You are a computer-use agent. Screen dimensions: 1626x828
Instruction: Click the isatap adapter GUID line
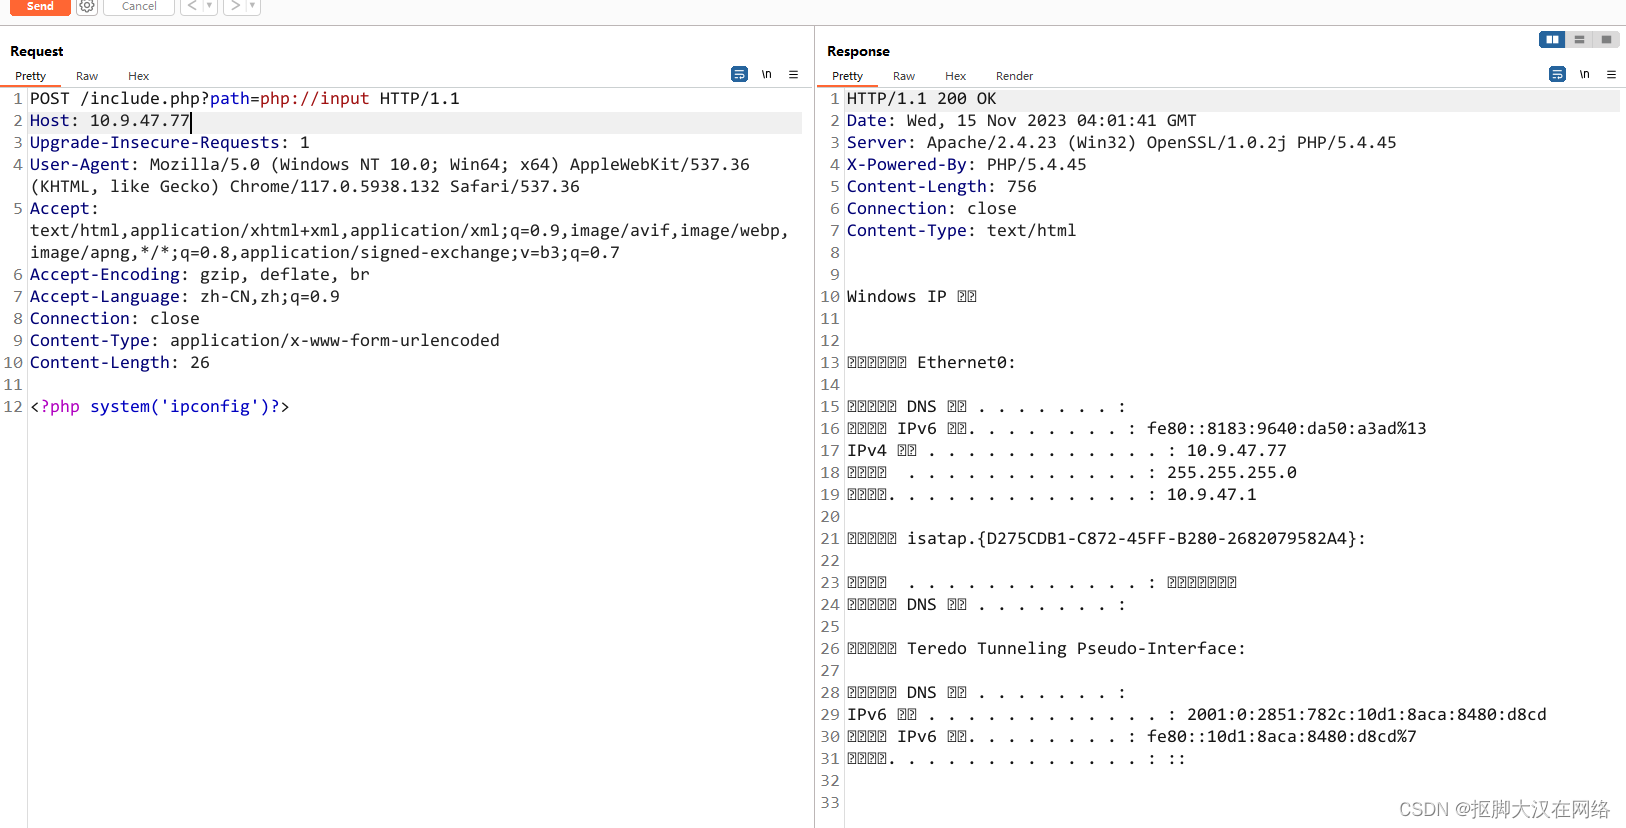[x=1107, y=538]
